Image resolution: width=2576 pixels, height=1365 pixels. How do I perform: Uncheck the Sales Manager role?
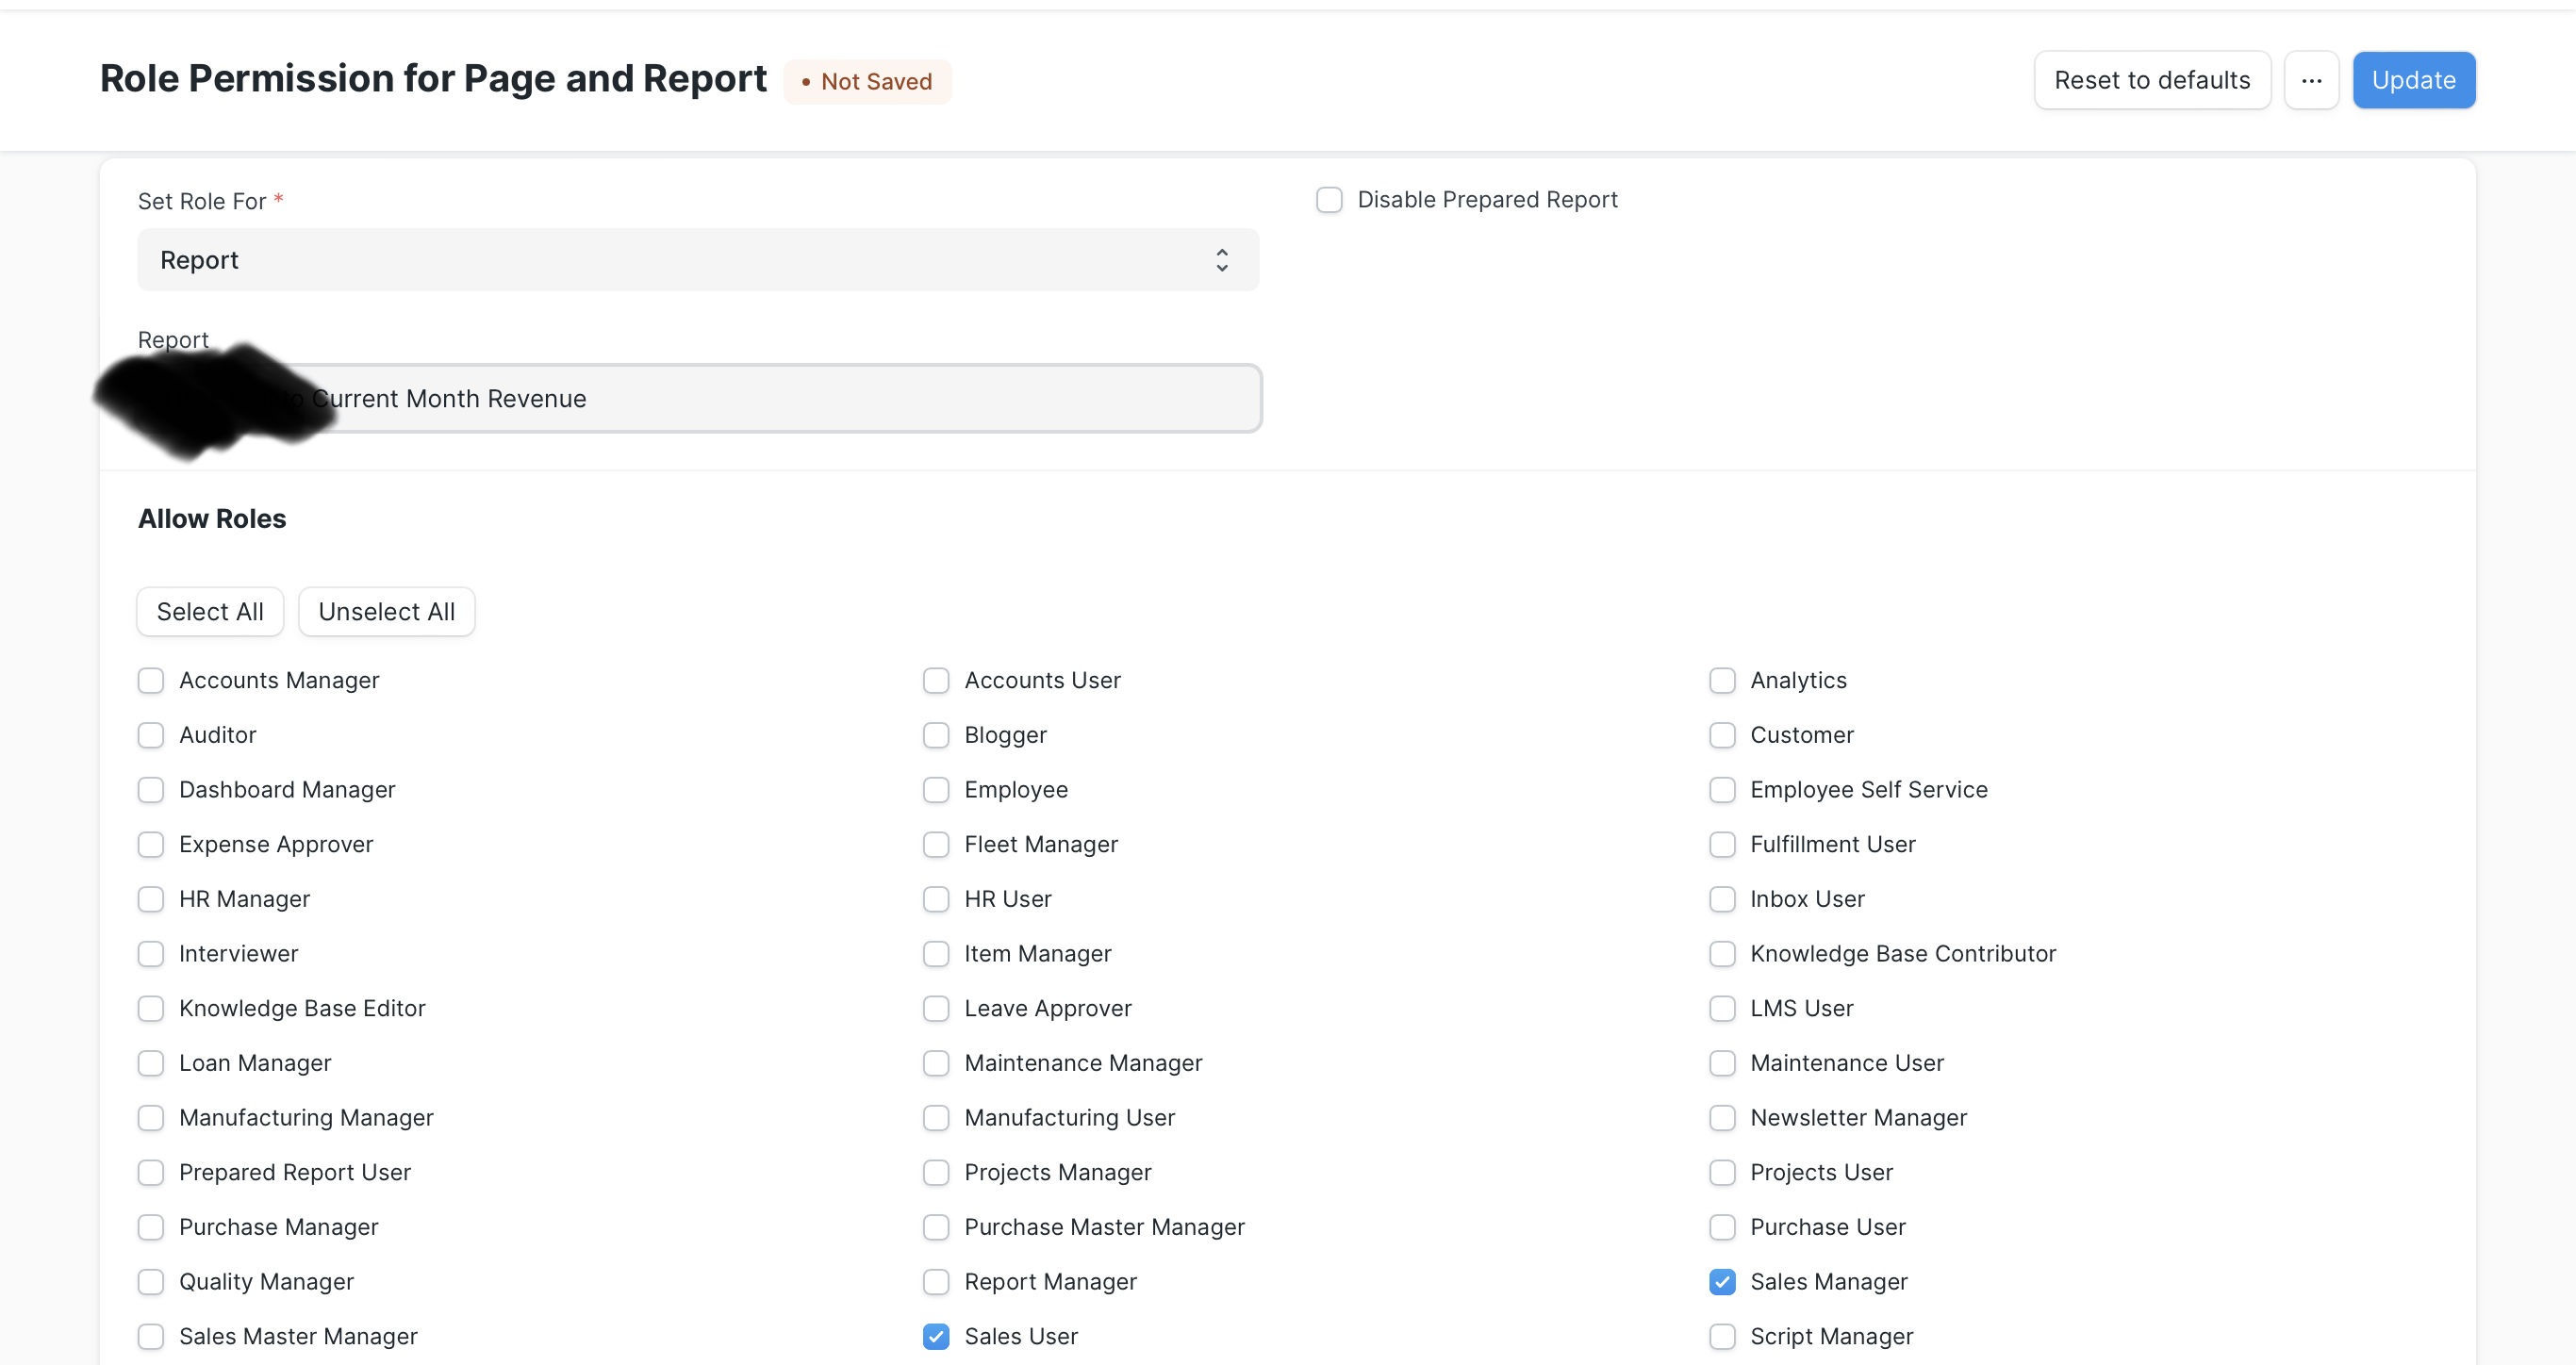1721,1281
